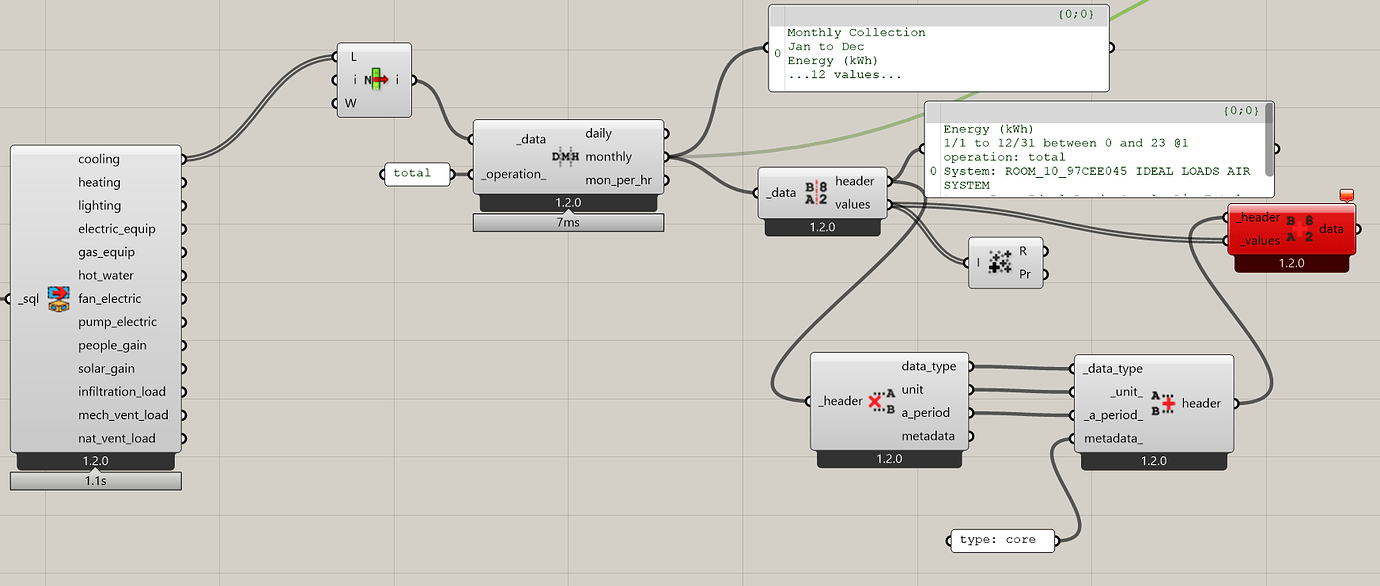Click the 'I' input of Mass Addition
Viewport: 1380px width, 586px height.
coord(978,263)
